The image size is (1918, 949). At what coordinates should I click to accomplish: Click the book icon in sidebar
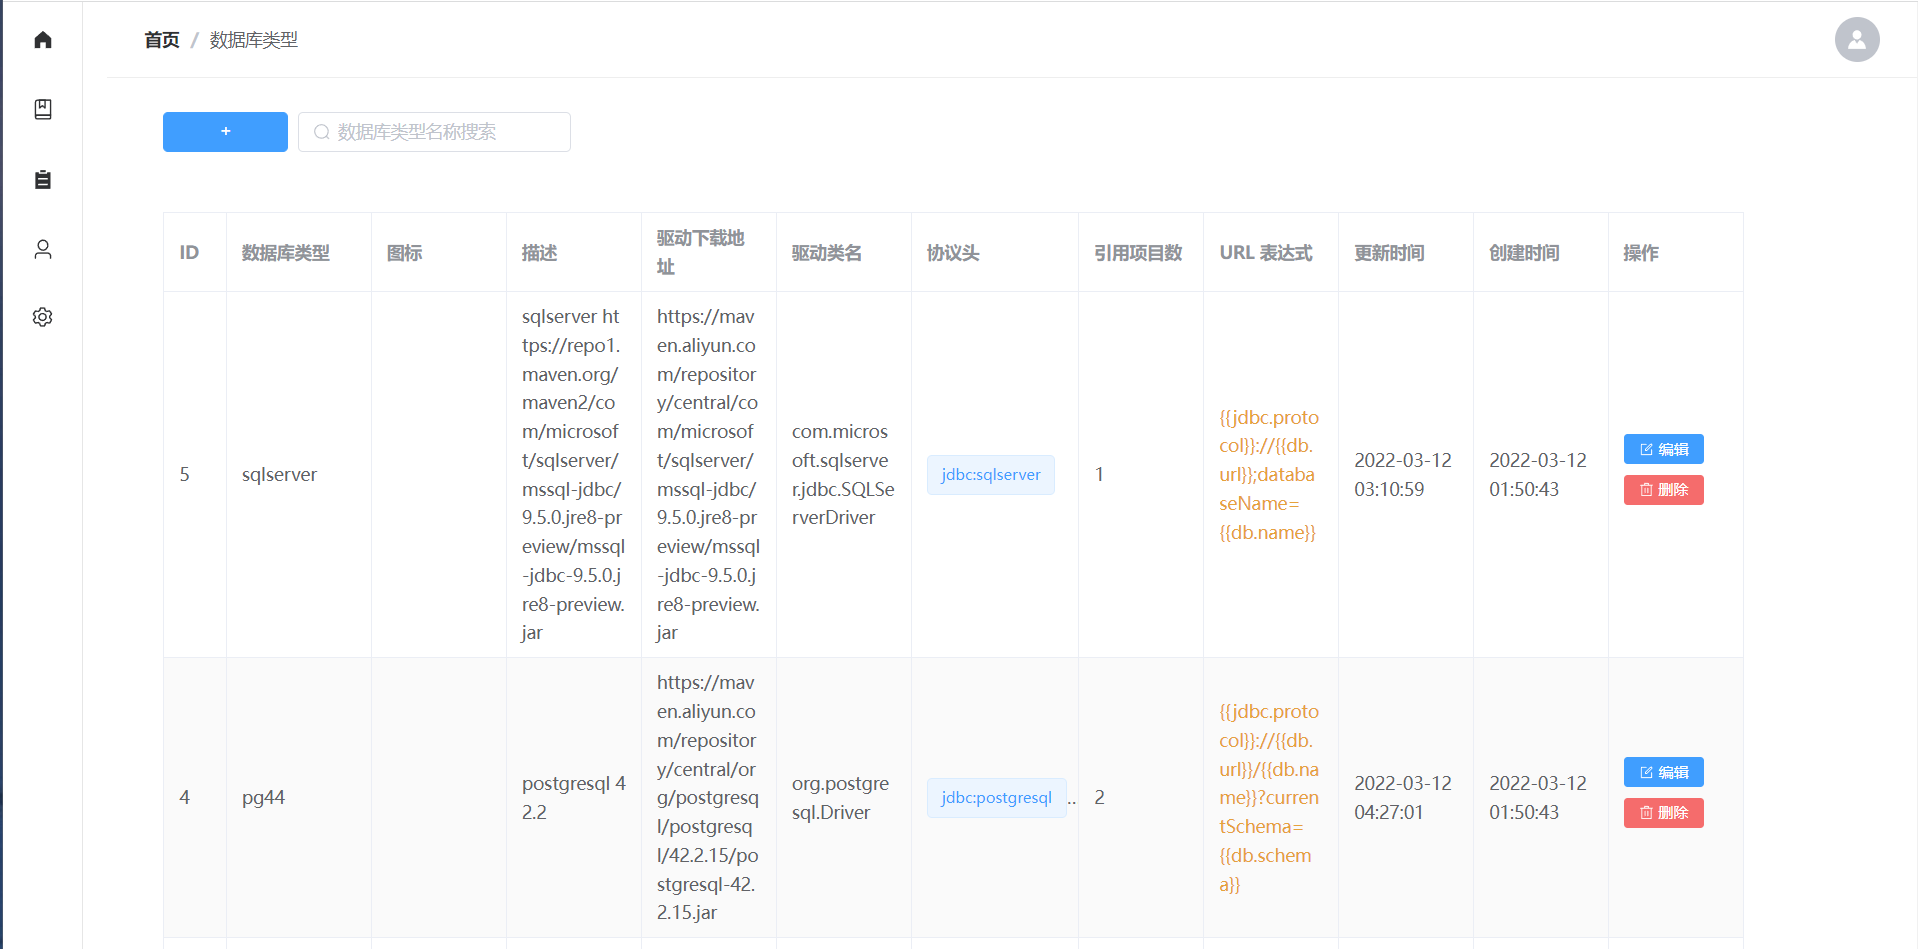click(x=42, y=109)
